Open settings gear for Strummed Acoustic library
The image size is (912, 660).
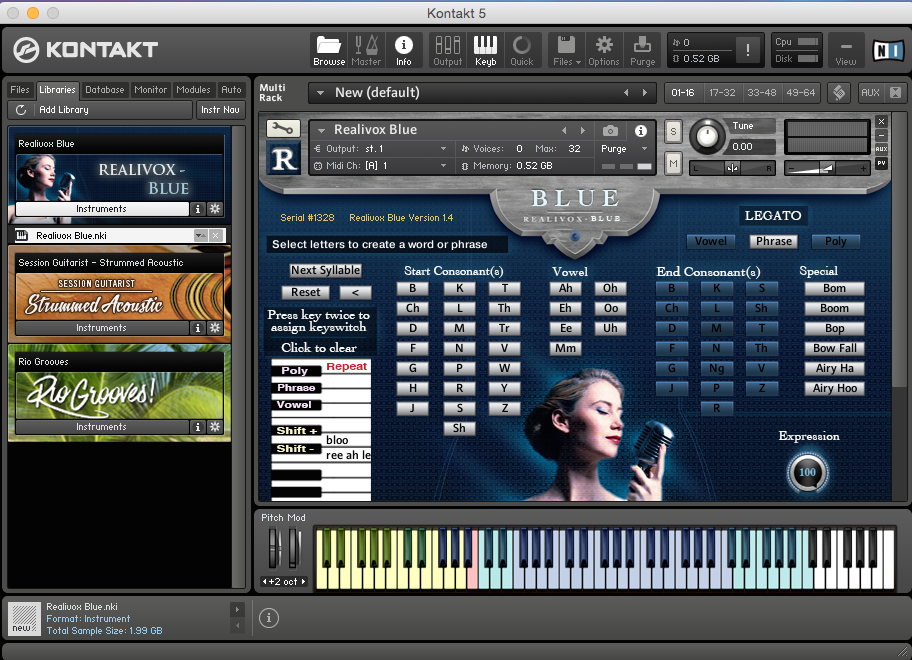pos(215,328)
